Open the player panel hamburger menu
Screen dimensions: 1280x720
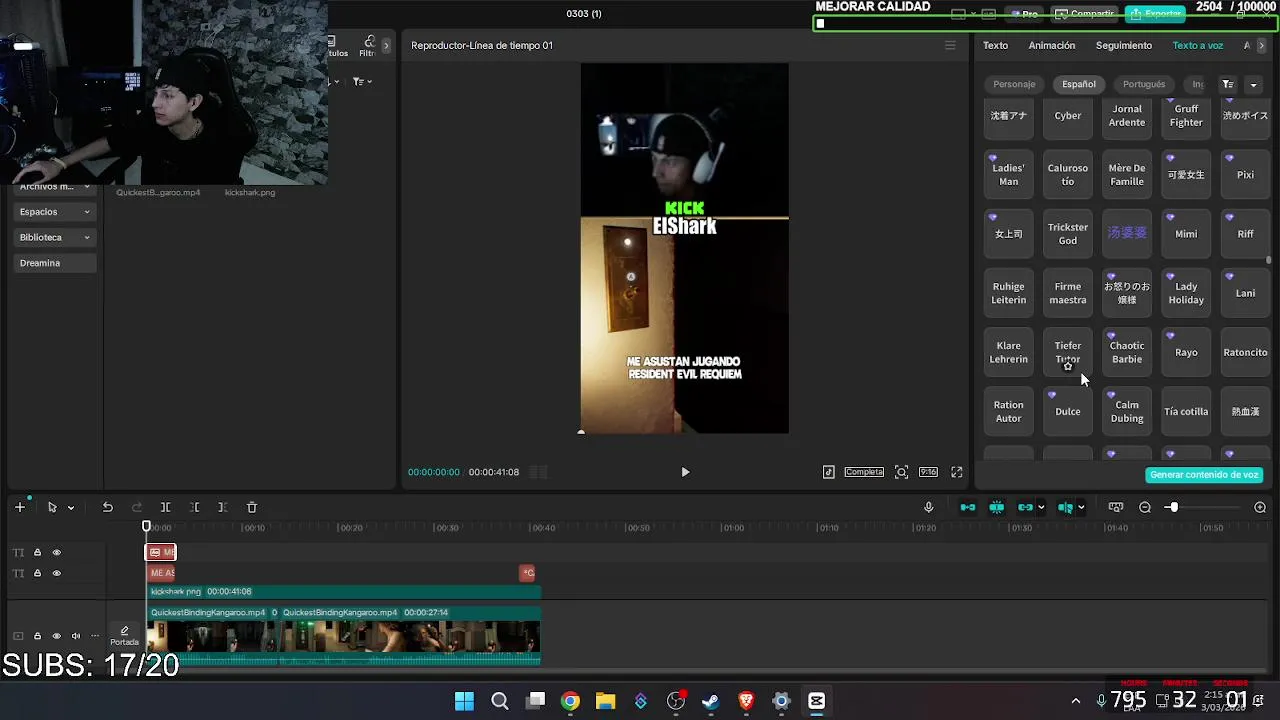[x=950, y=45]
